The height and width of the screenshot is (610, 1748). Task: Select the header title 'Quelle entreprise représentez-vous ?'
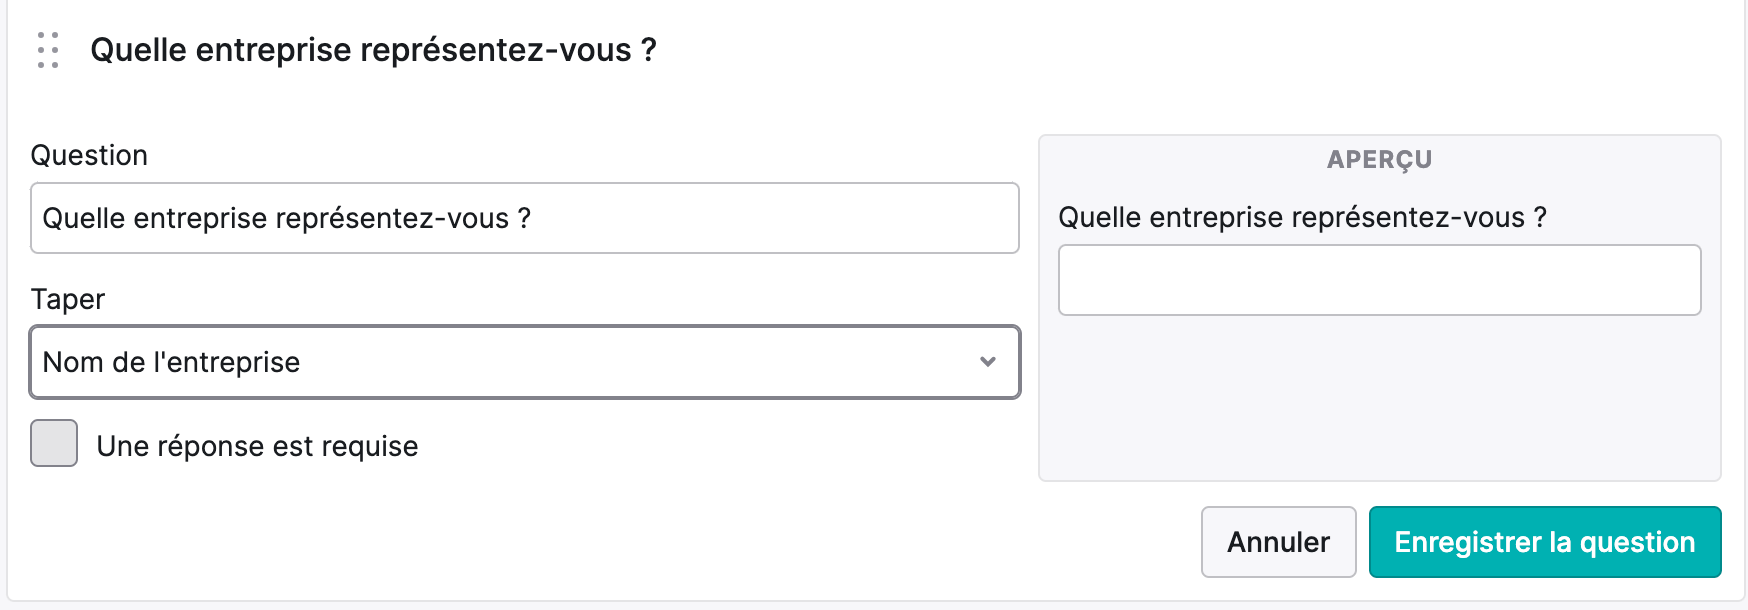pos(373,50)
